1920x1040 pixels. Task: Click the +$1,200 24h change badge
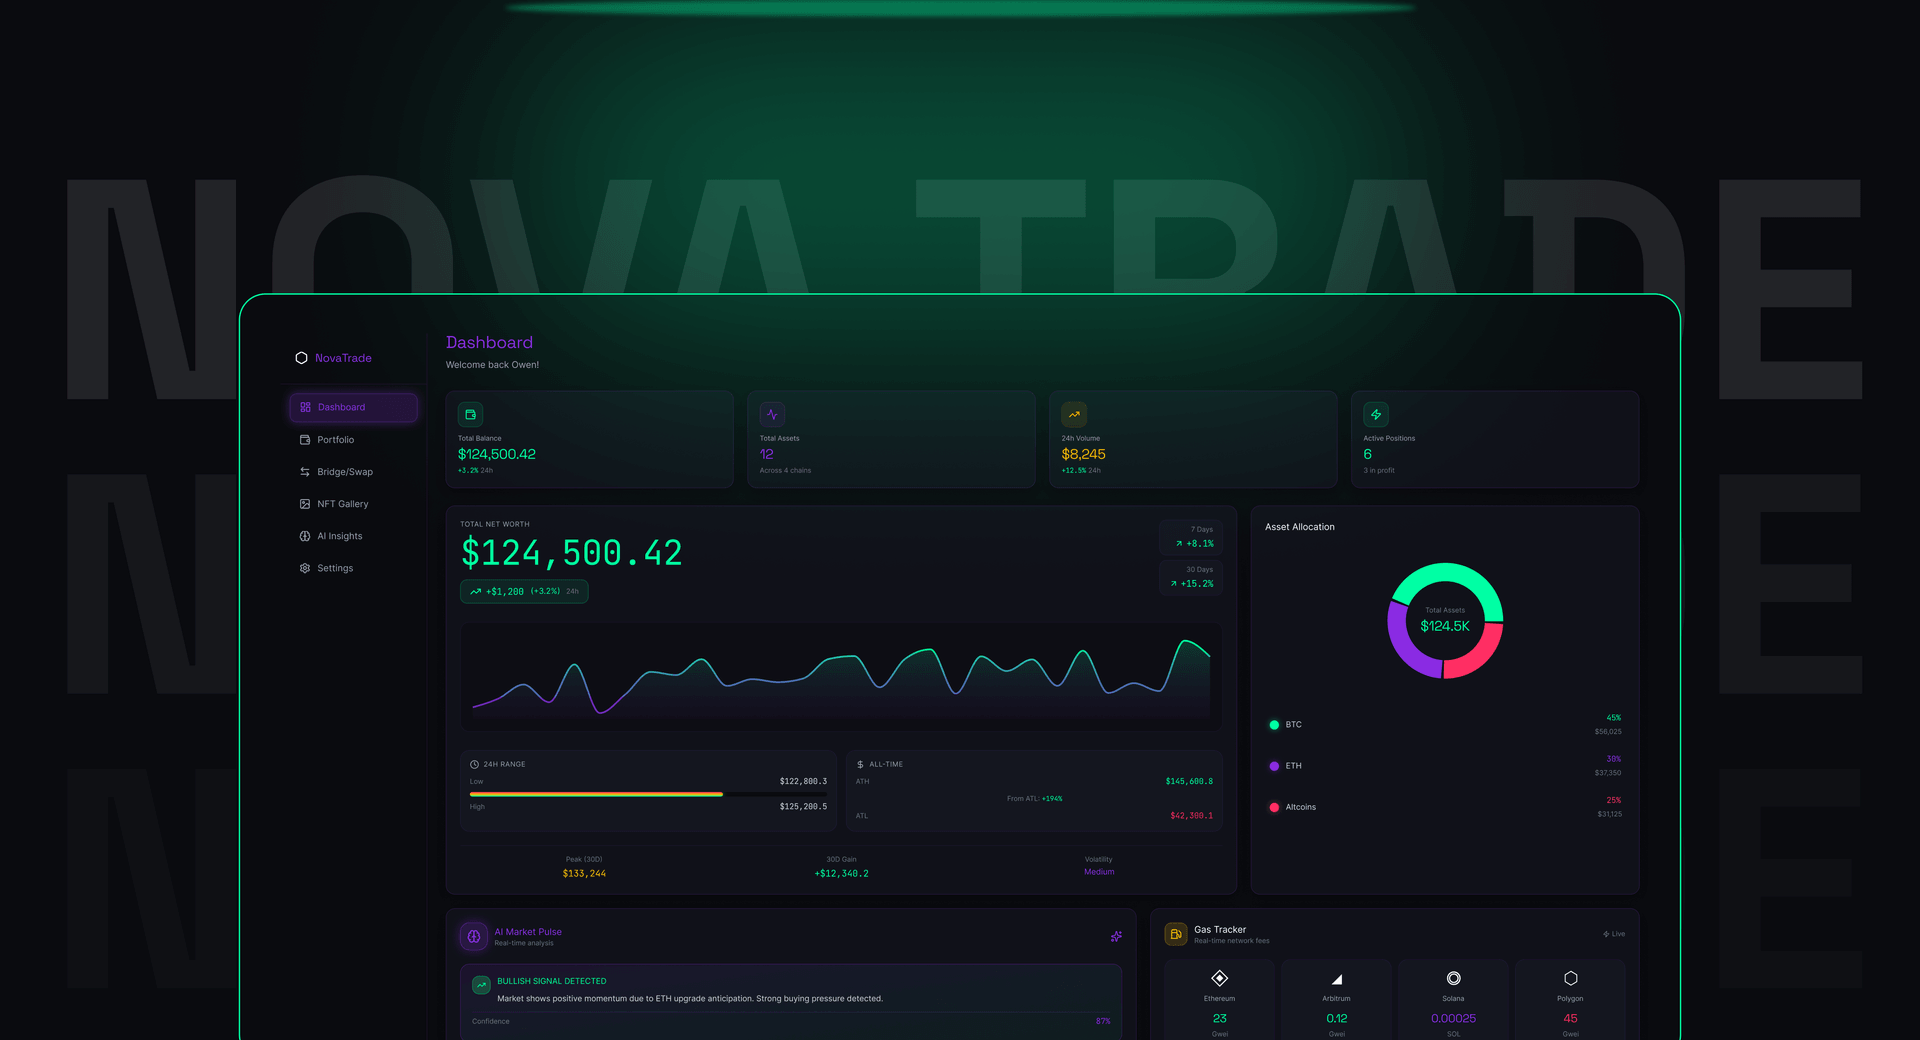coord(524,591)
